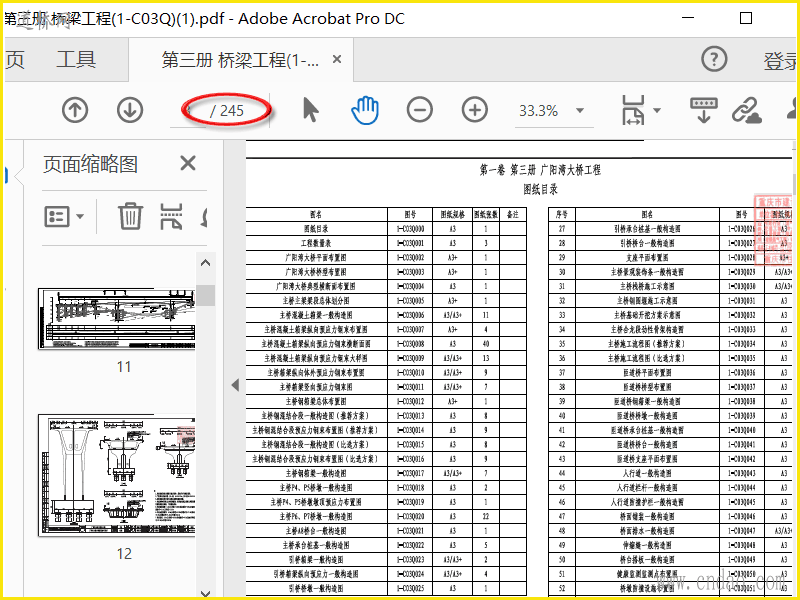The height and width of the screenshot is (600, 800).
Task: Go to previous page with up arrow
Action: [x=75, y=110]
